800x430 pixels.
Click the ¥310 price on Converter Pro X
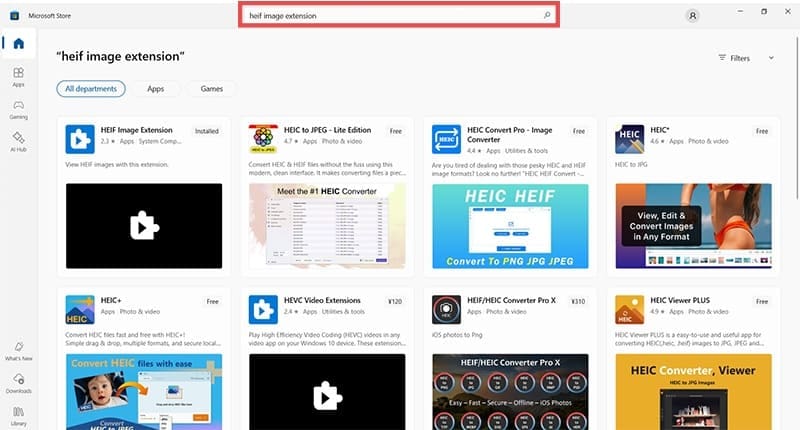click(578, 301)
